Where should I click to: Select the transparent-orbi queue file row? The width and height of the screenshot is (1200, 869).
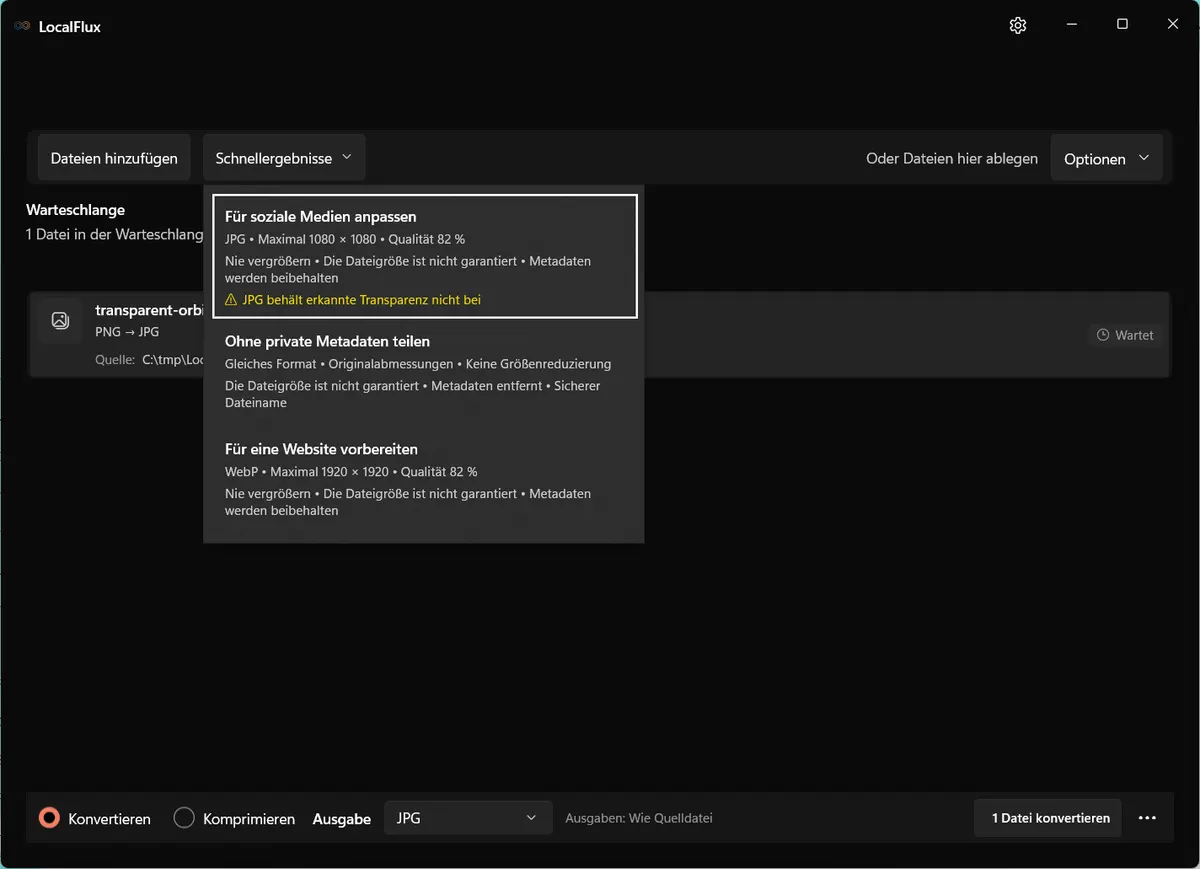(600, 335)
